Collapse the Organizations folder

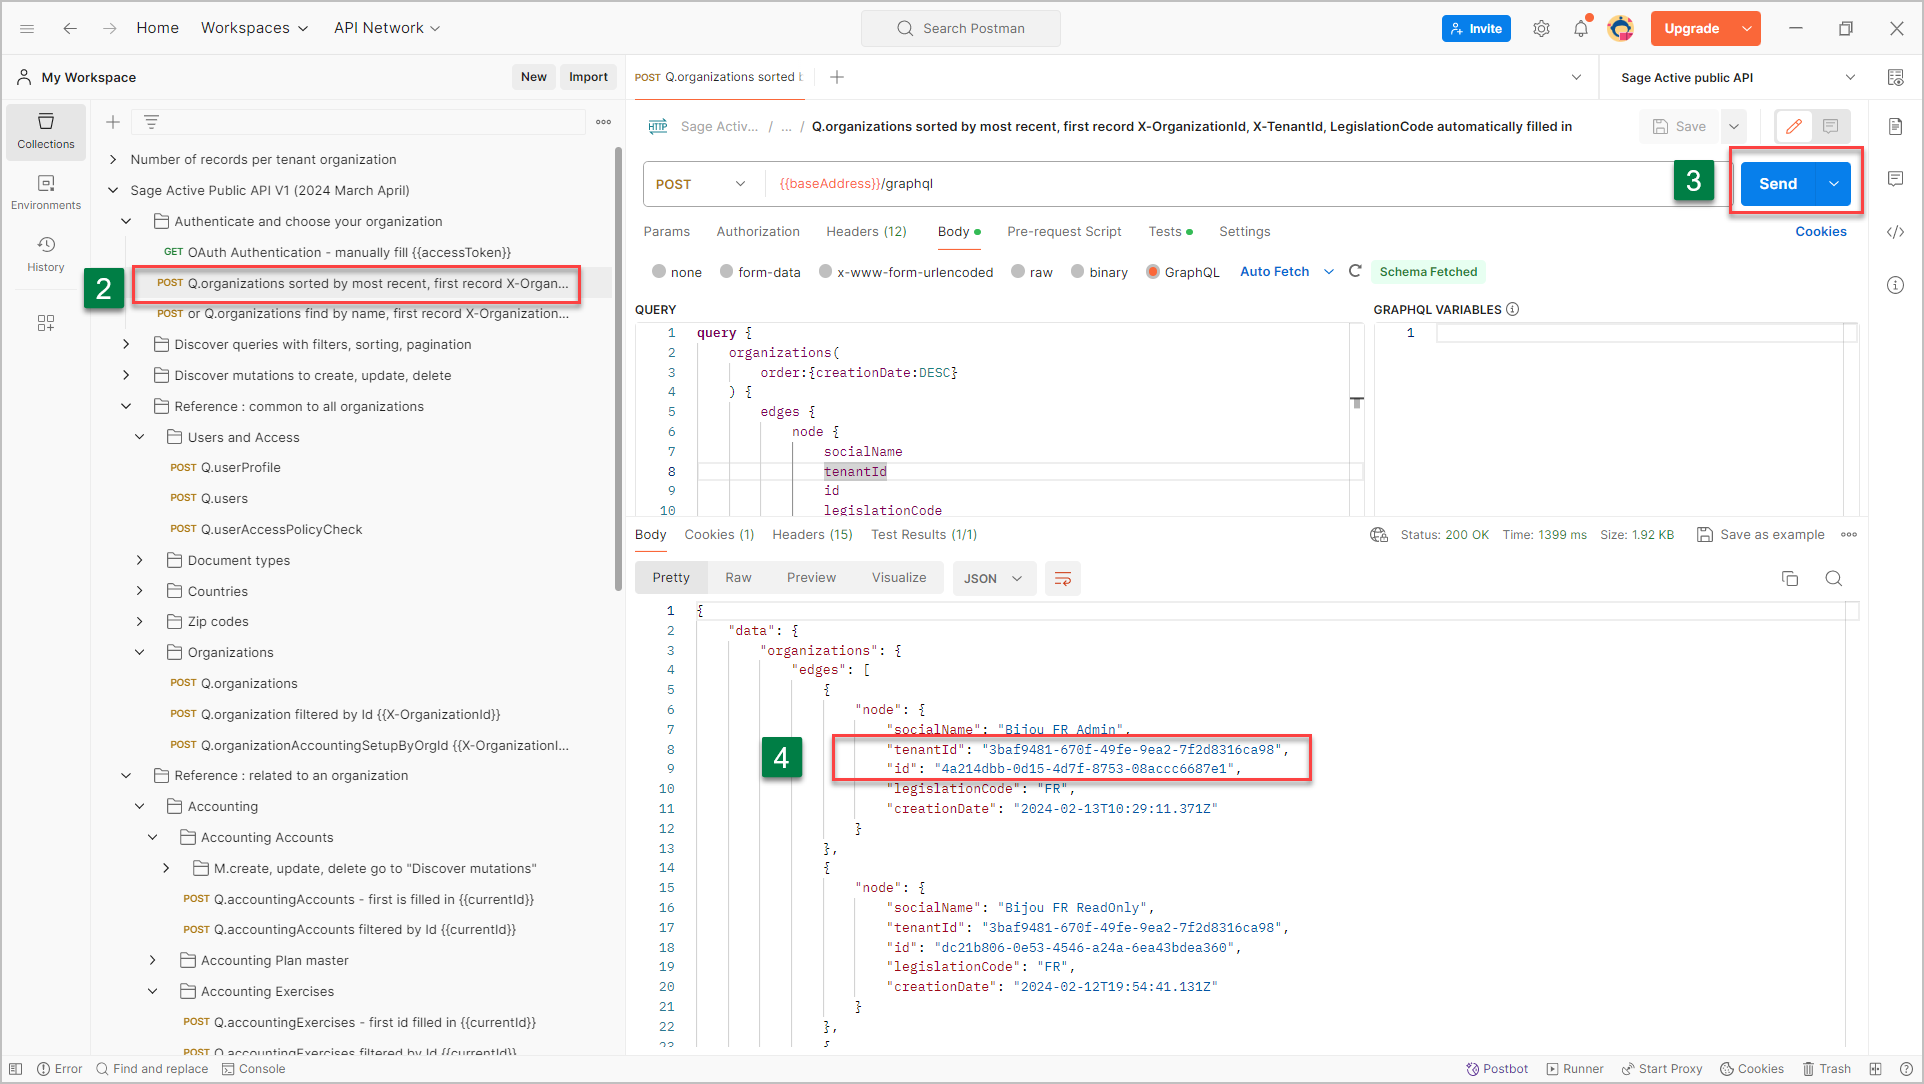click(x=139, y=652)
